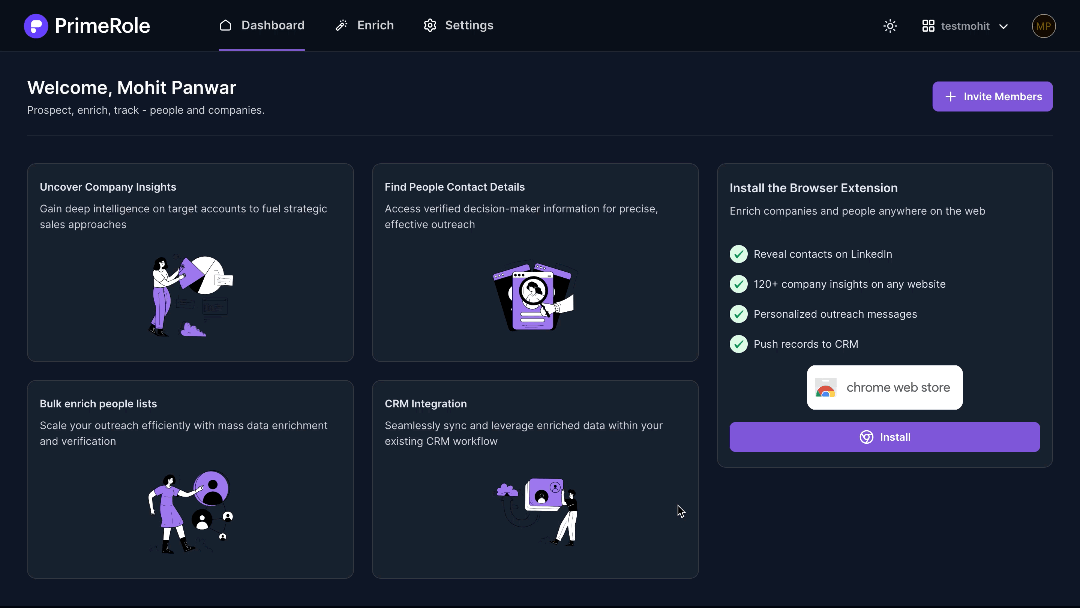
Task: Select the Find People Contact Details card
Action: click(535, 262)
